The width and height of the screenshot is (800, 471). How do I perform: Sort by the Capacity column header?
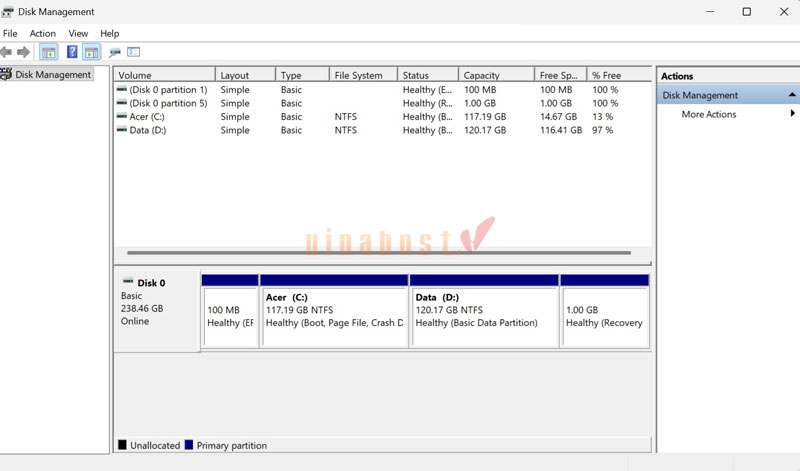point(496,75)
